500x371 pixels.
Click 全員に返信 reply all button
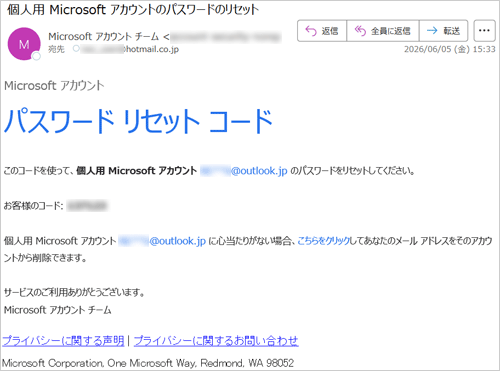coord(383,31)
